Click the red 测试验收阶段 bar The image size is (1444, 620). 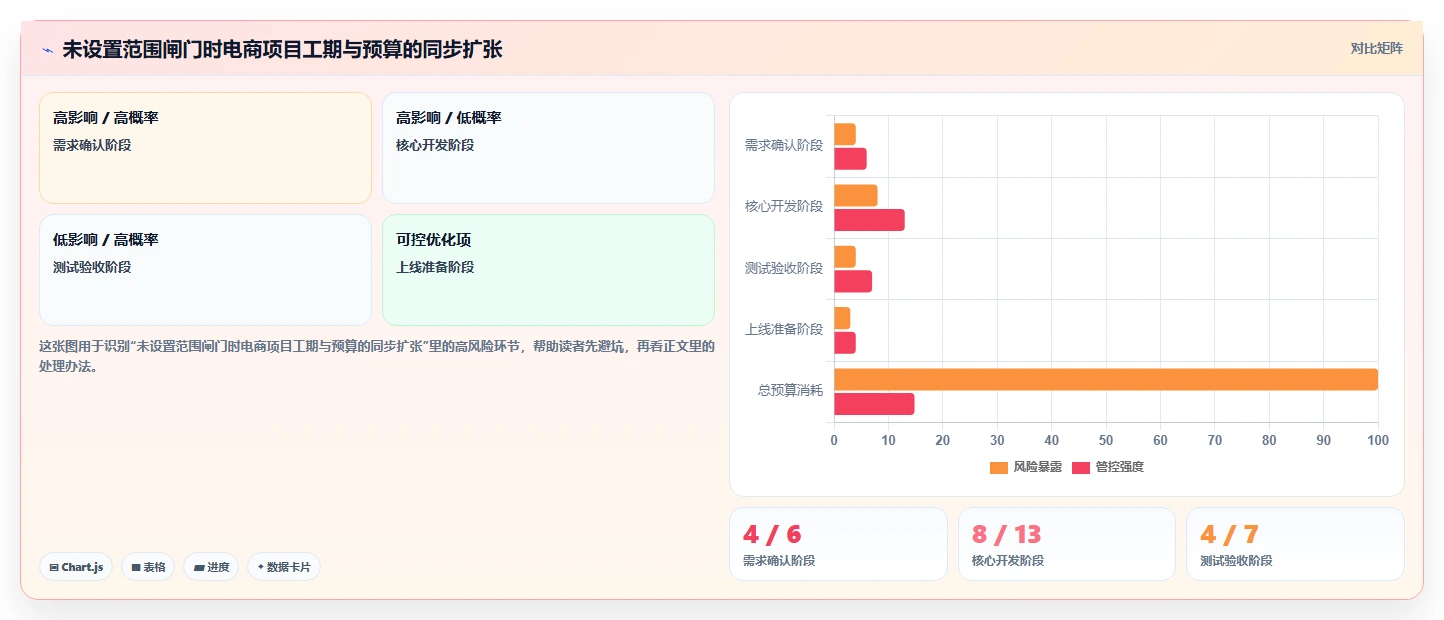click(x=853, y=281)
